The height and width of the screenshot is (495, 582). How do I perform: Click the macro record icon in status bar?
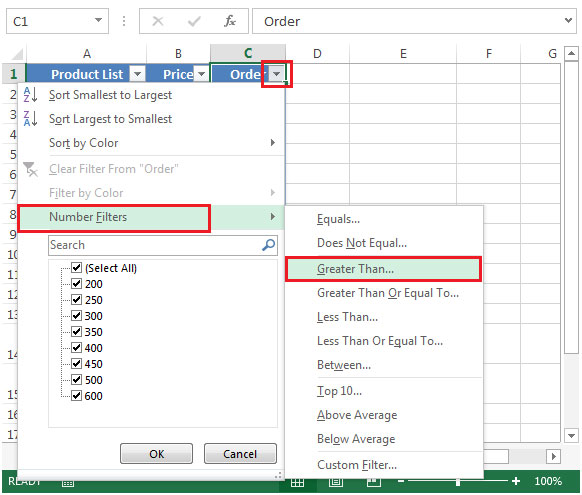[x=68, y=483]
